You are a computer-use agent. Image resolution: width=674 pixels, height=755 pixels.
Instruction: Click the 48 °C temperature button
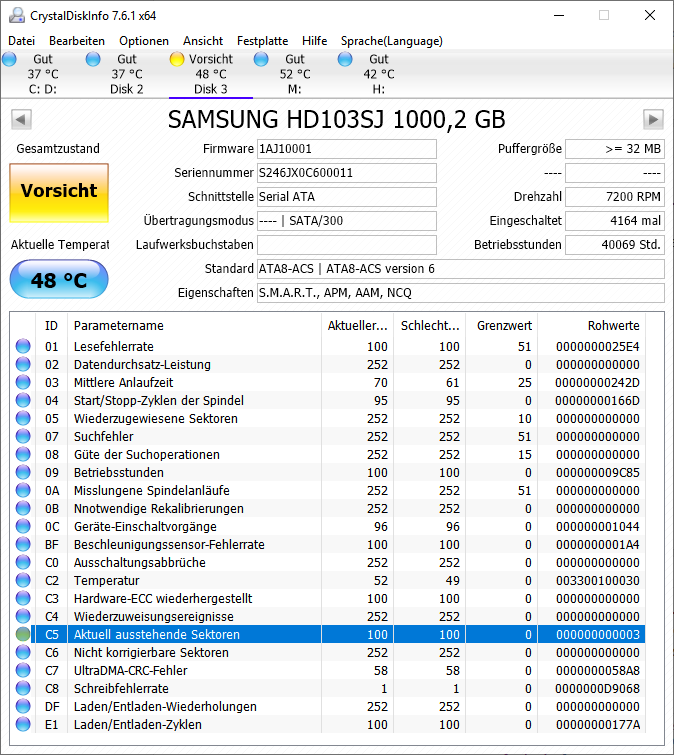59,279
